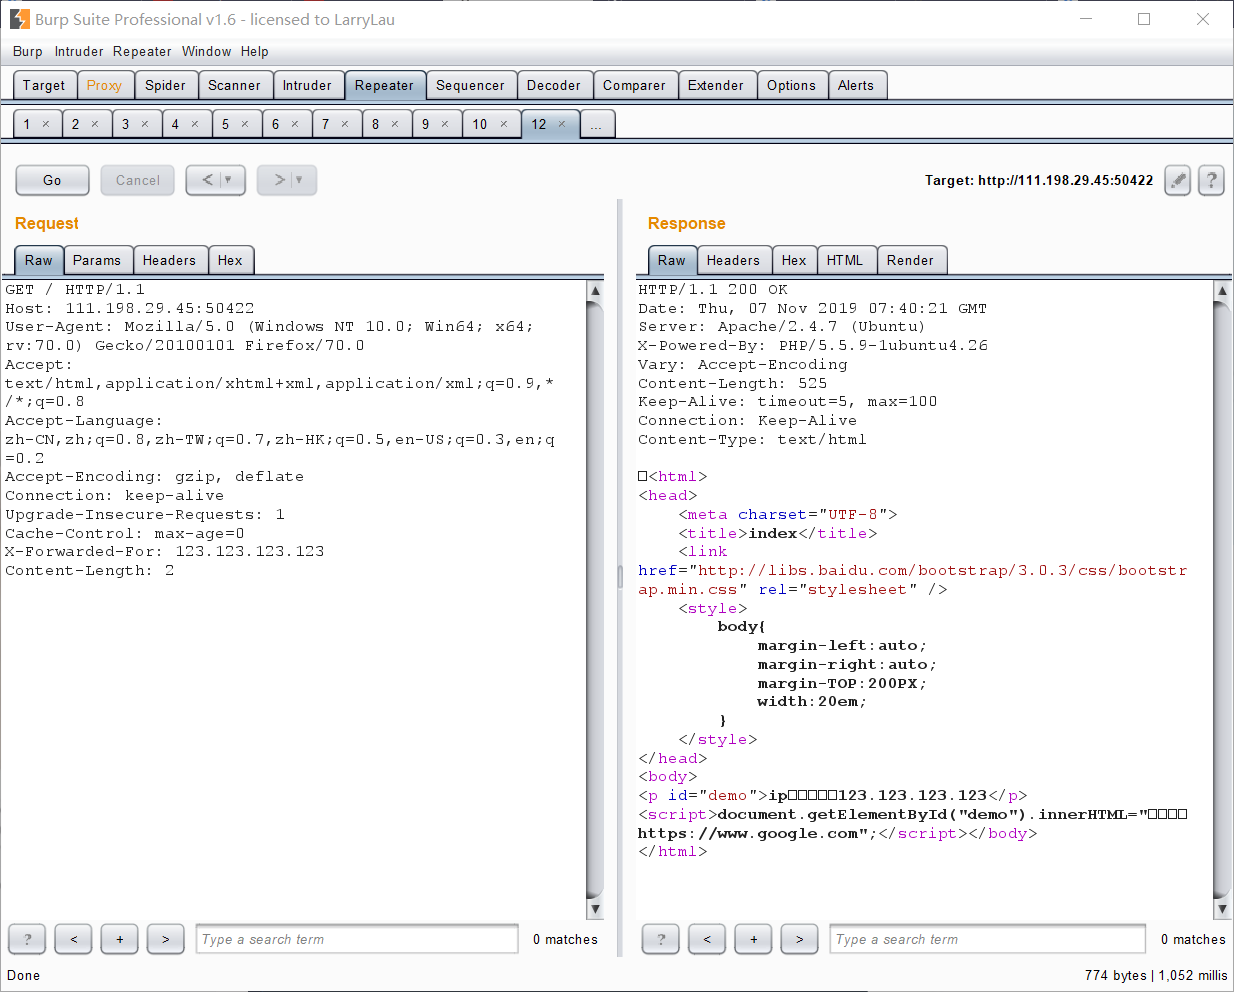1234x992 pixels.
Task: Click plus button in response search bar
Action: click(753, 939)
